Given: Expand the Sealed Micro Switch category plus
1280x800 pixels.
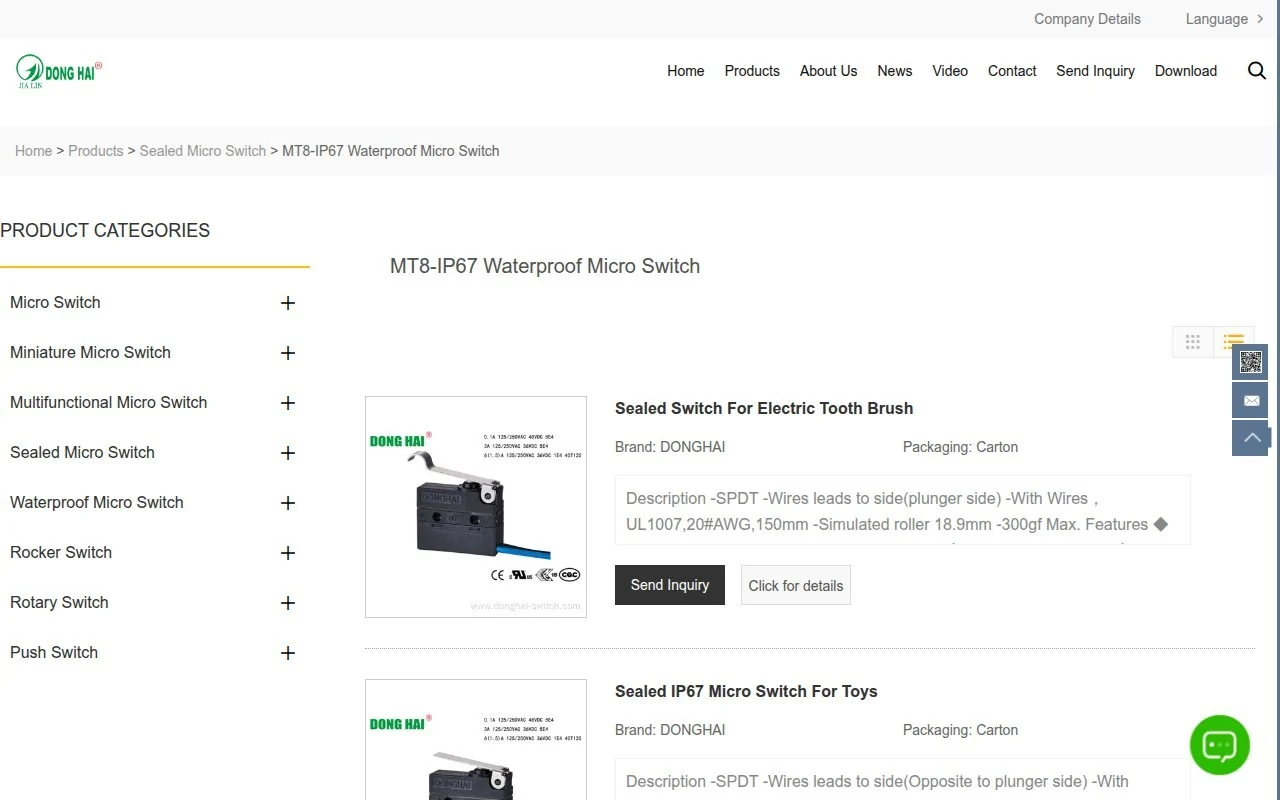Looking at the screenshot, I should [x=288, y=453].
